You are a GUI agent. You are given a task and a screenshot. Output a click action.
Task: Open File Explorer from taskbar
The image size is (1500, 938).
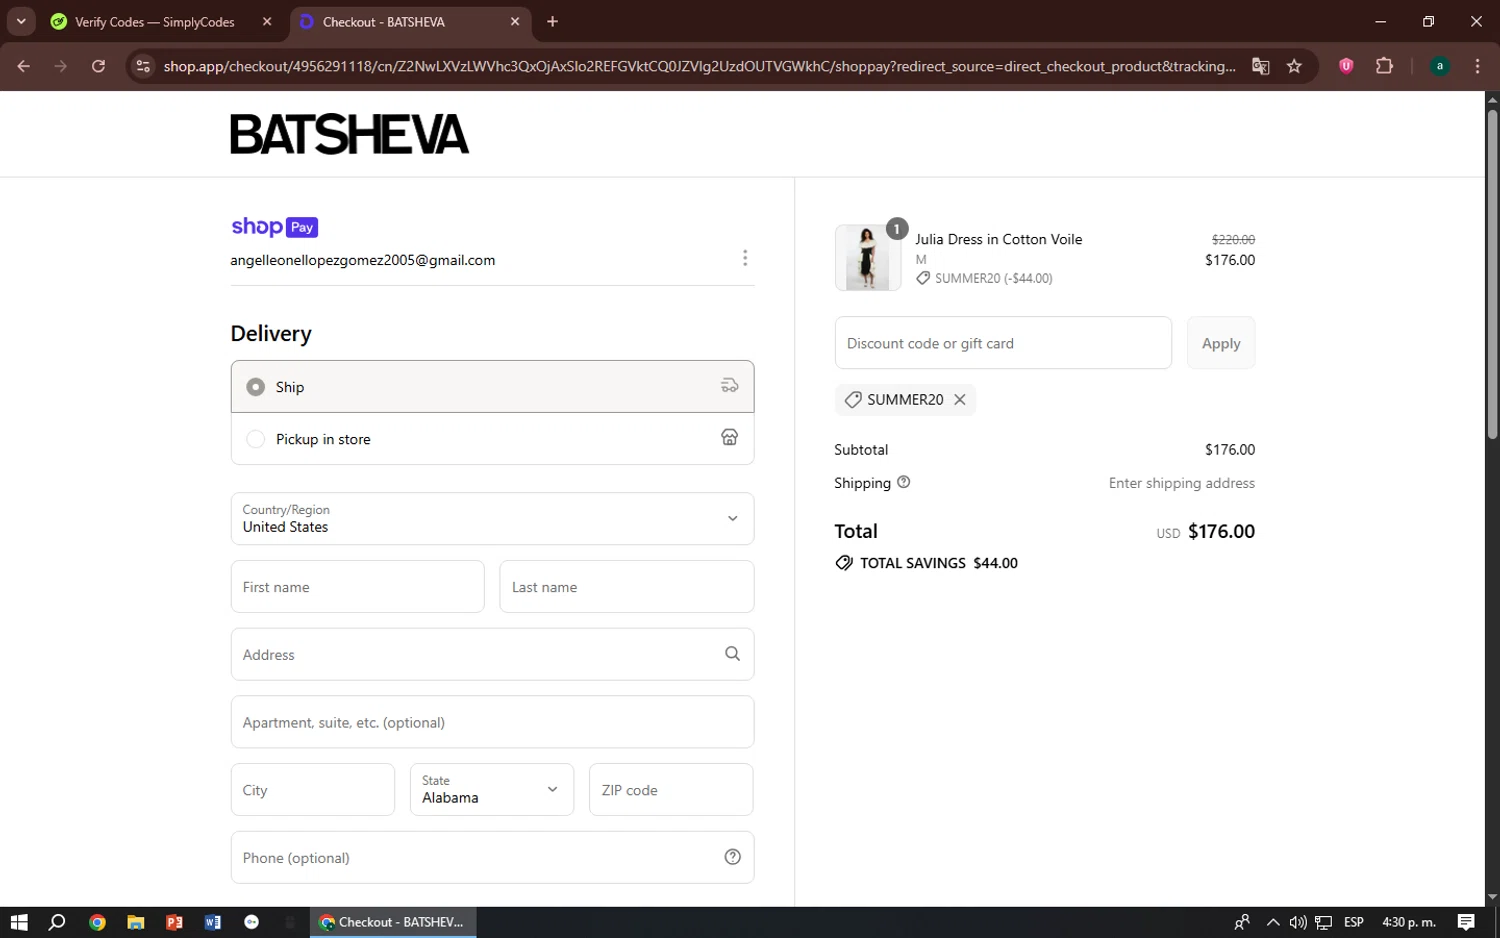coord(136,922)
